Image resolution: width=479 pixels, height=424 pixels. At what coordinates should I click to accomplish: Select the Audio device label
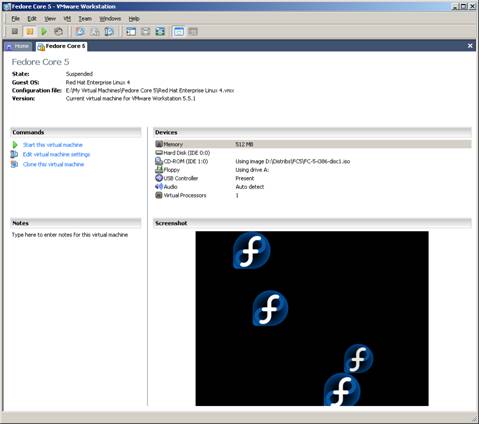170,187
